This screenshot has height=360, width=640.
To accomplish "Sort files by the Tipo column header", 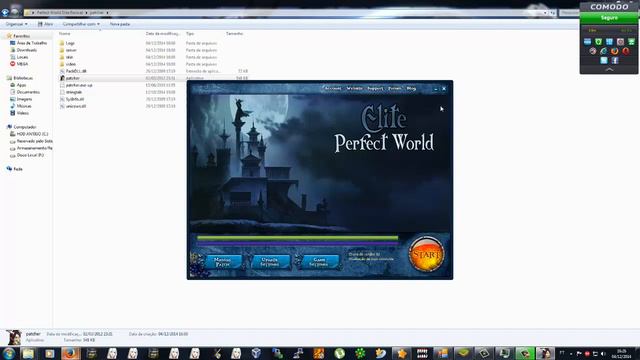I will (x=190, y=33).
